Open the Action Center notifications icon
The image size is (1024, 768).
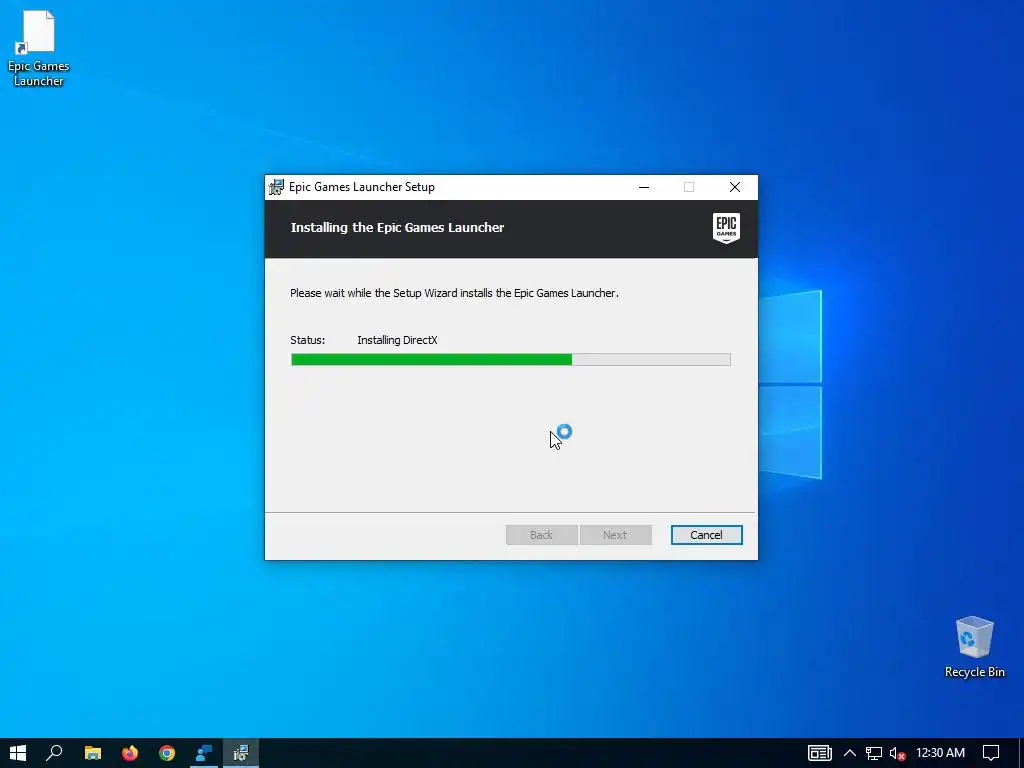click(x=991, y=753)
